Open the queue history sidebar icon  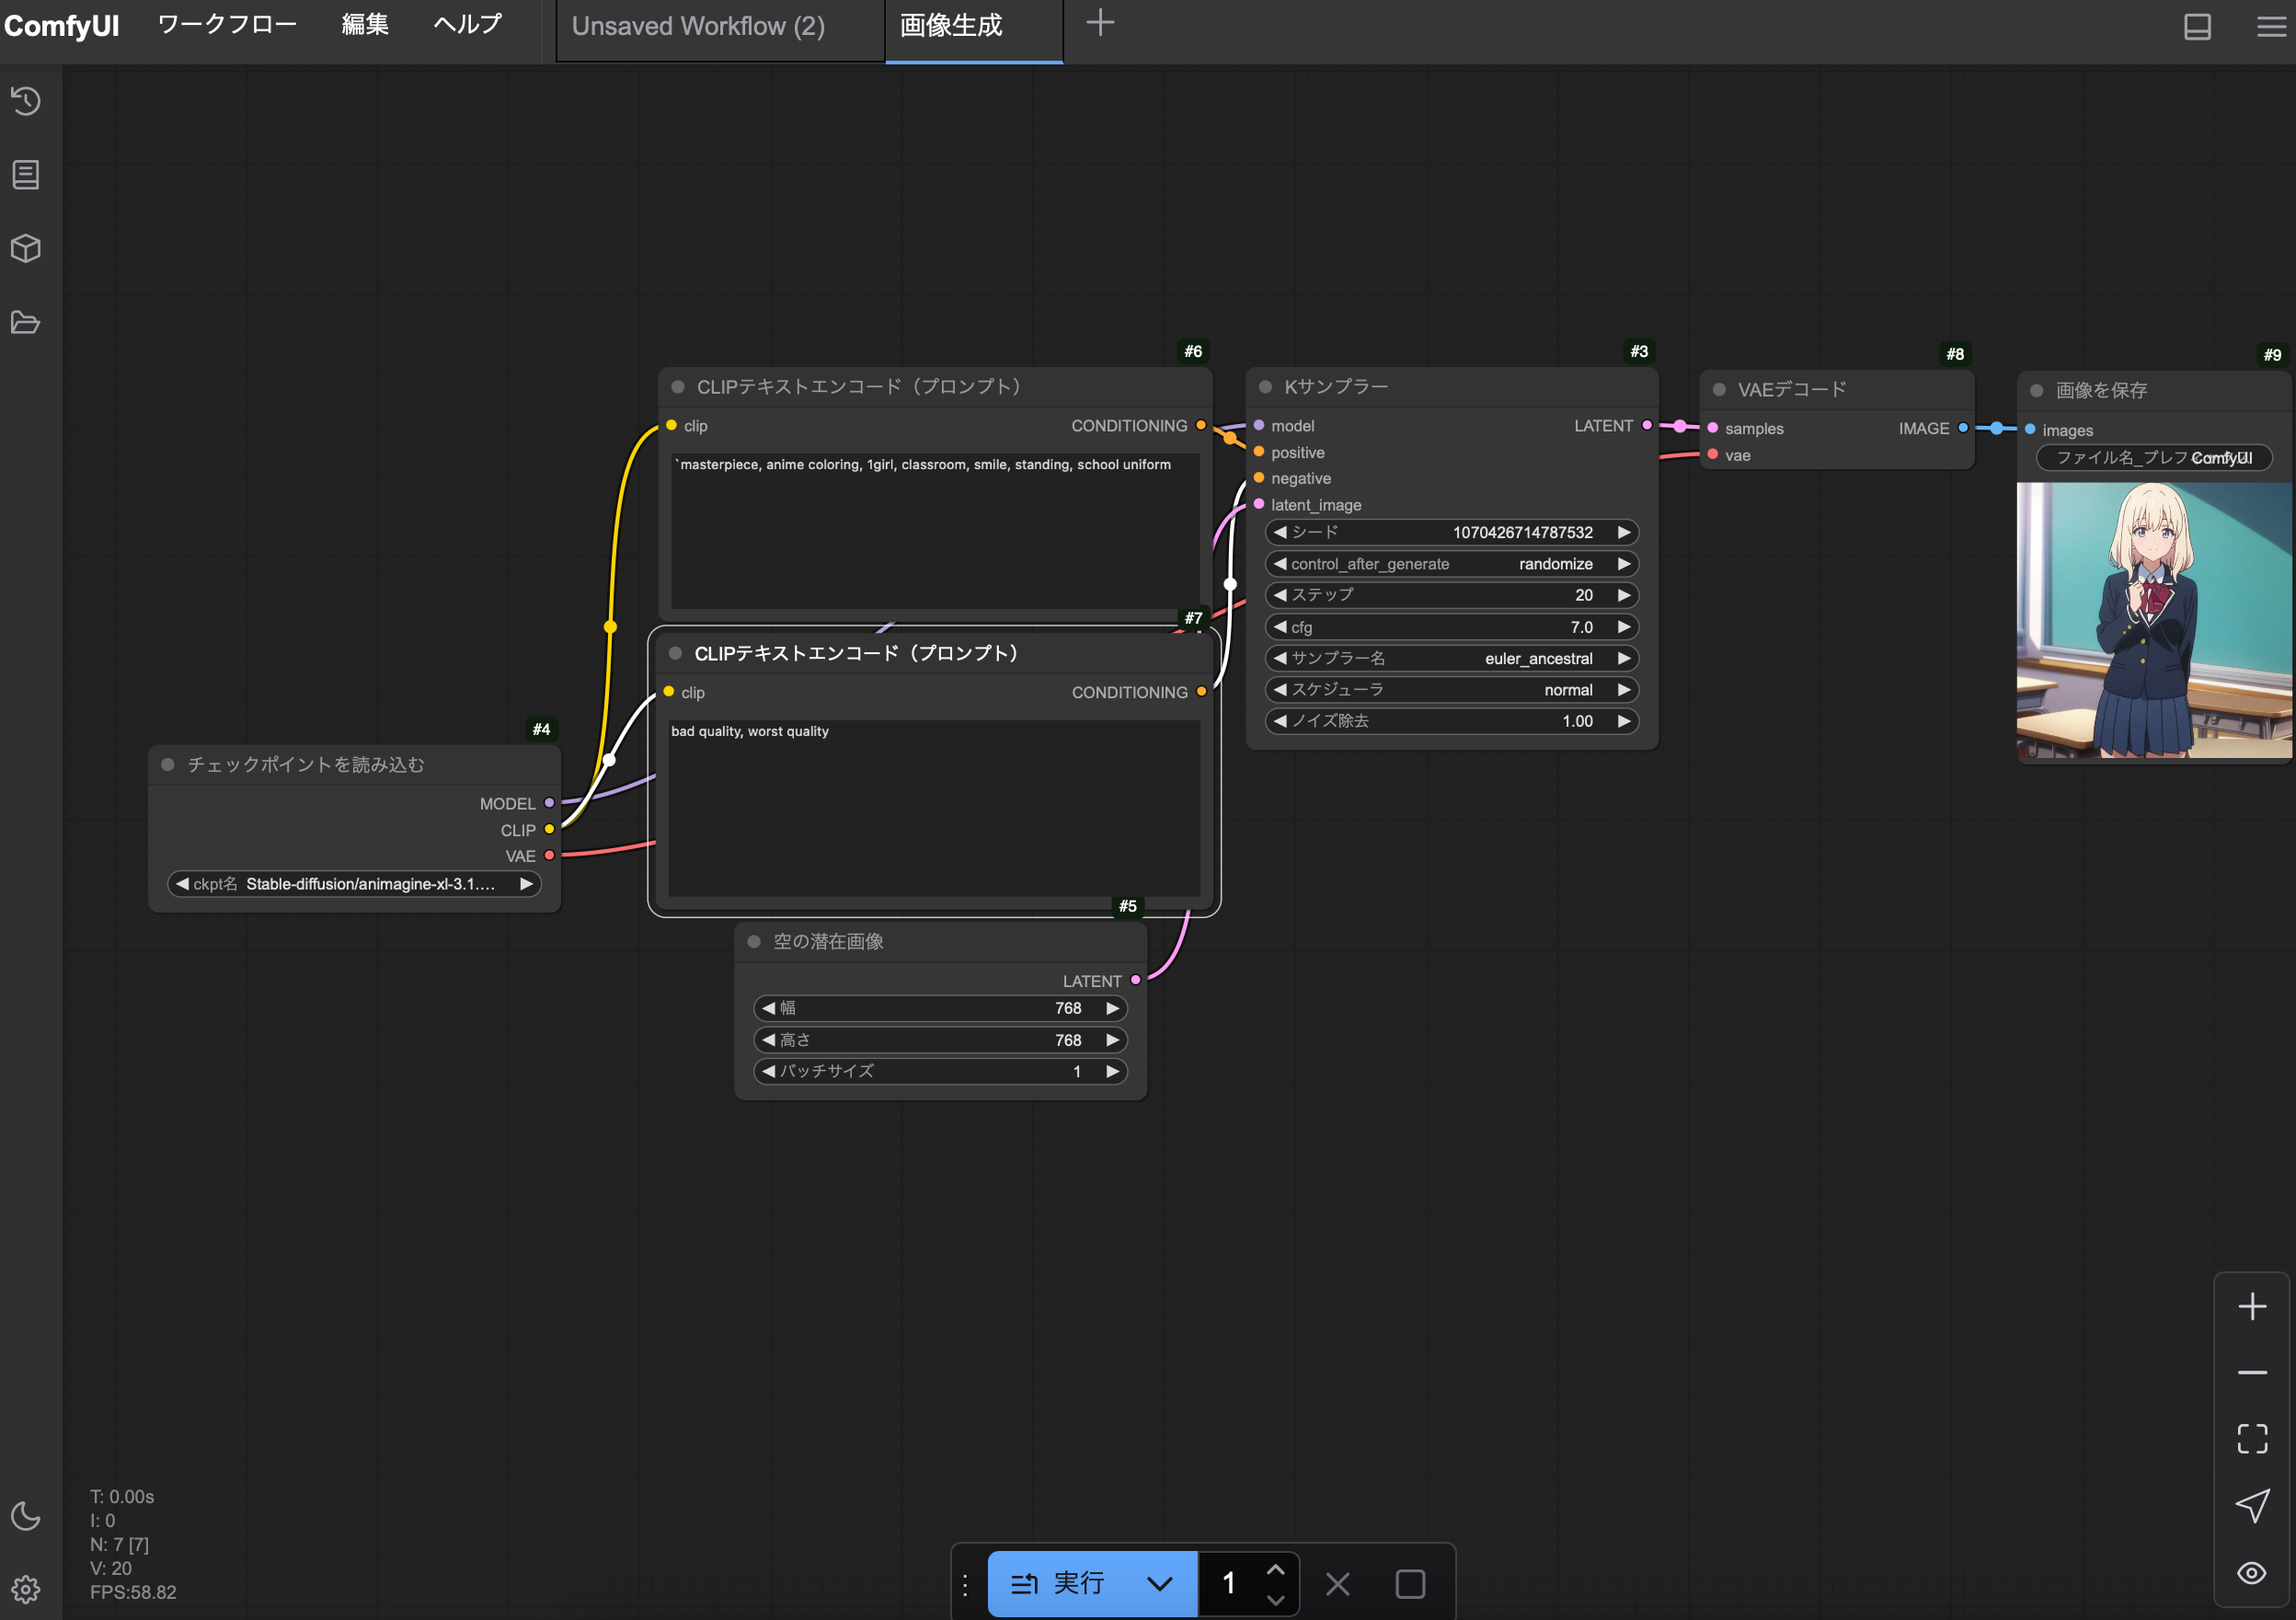(x=26, y=101)
